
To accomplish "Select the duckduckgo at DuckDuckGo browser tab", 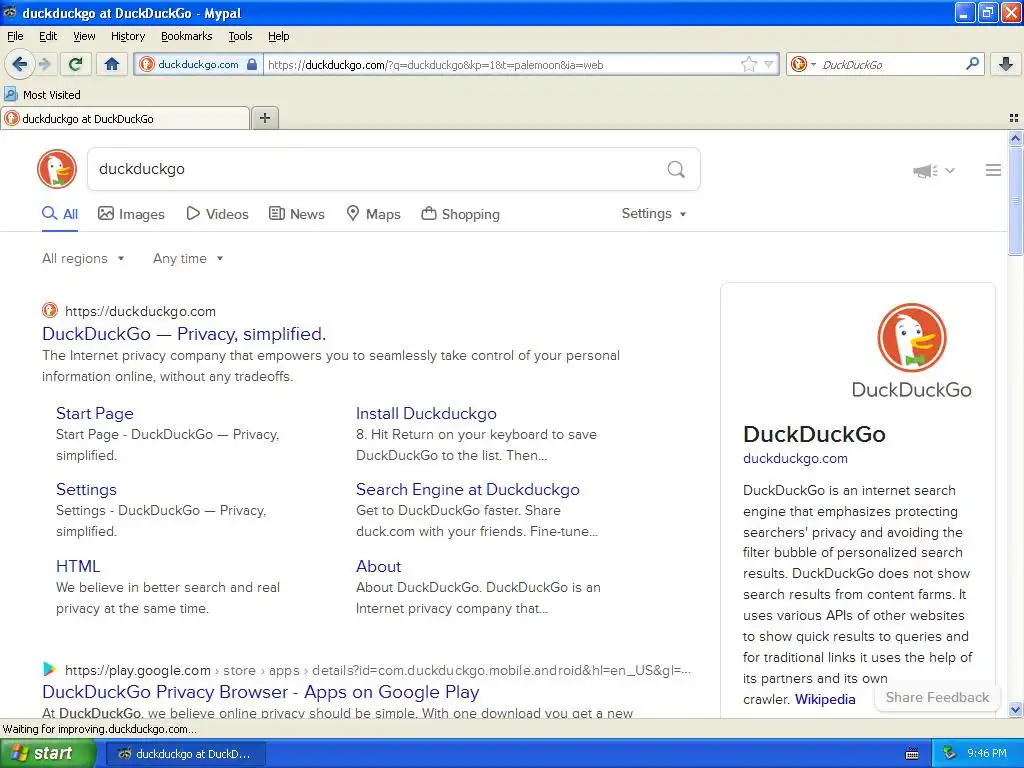I will pyautogui.click(x=125, y=118).
